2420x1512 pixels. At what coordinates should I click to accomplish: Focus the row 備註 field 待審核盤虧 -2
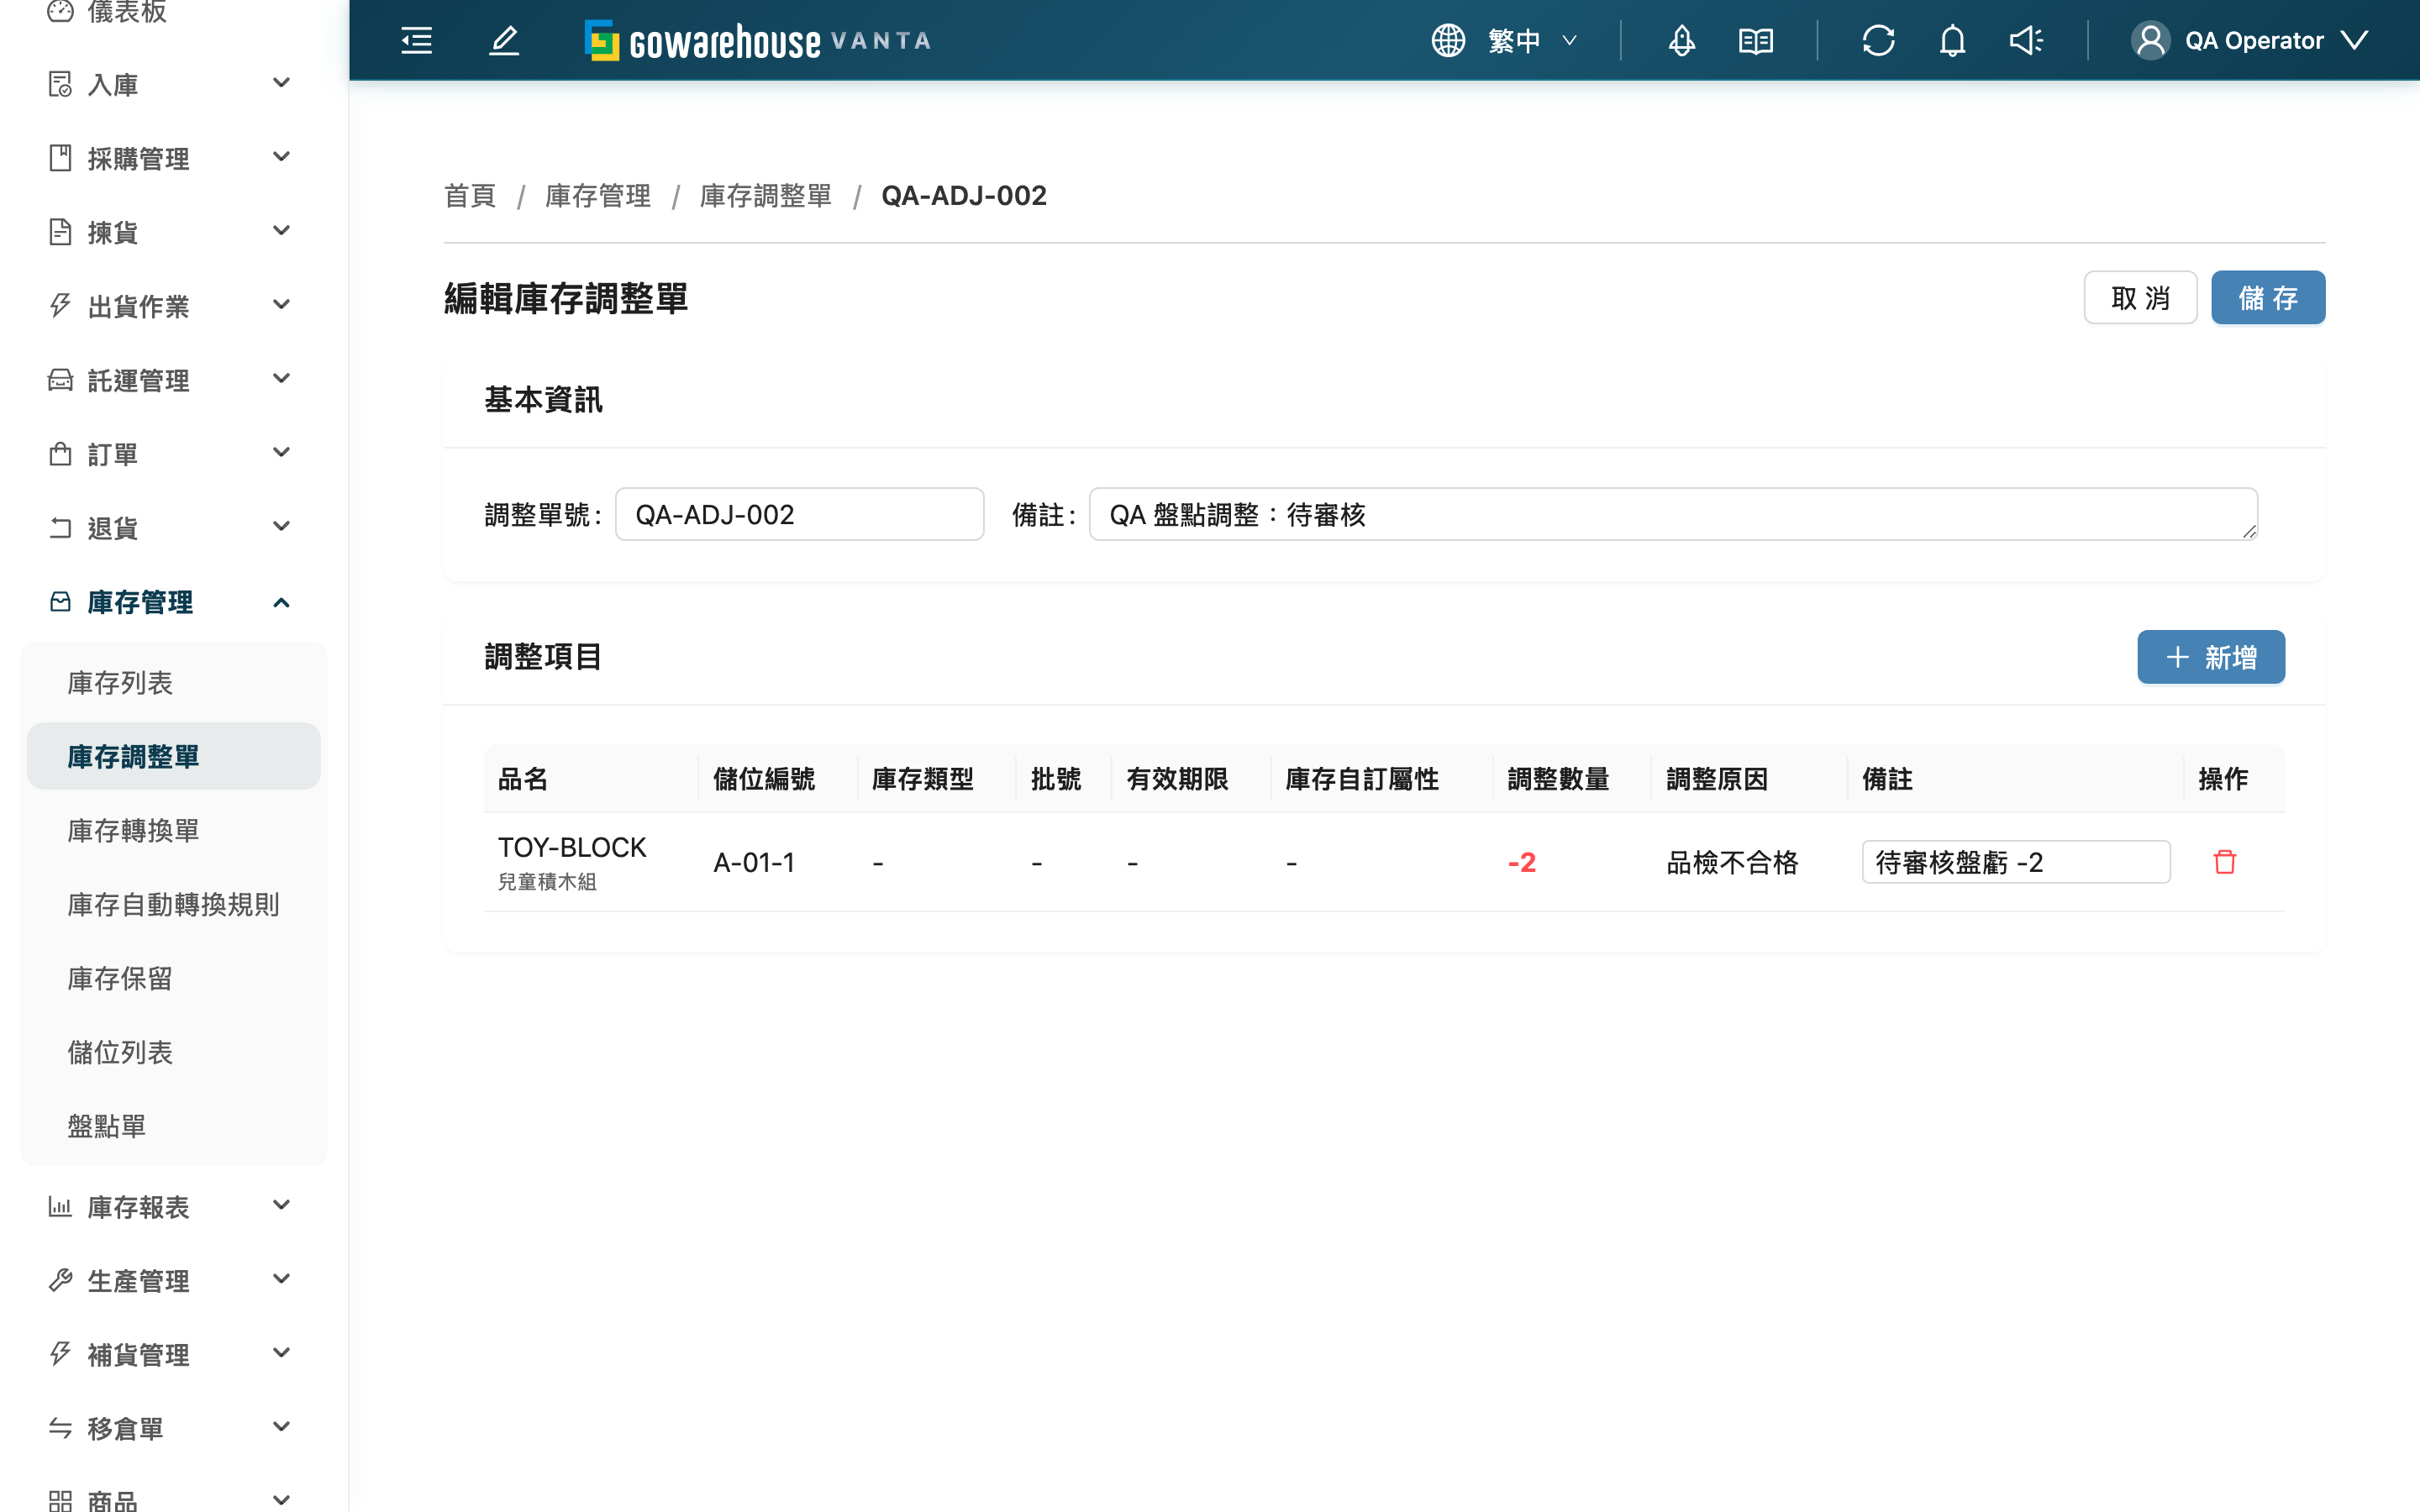coord(2015,862)
